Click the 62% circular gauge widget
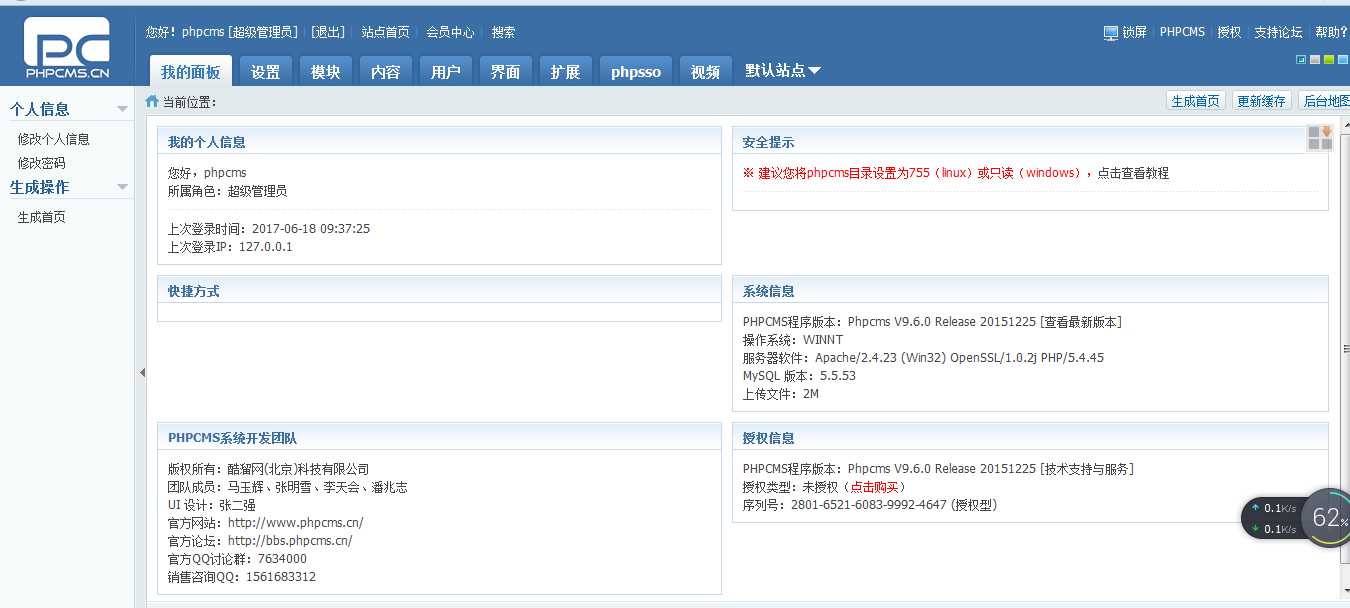The height and width of the screenshot is (608, 1350). (1327, 517)
